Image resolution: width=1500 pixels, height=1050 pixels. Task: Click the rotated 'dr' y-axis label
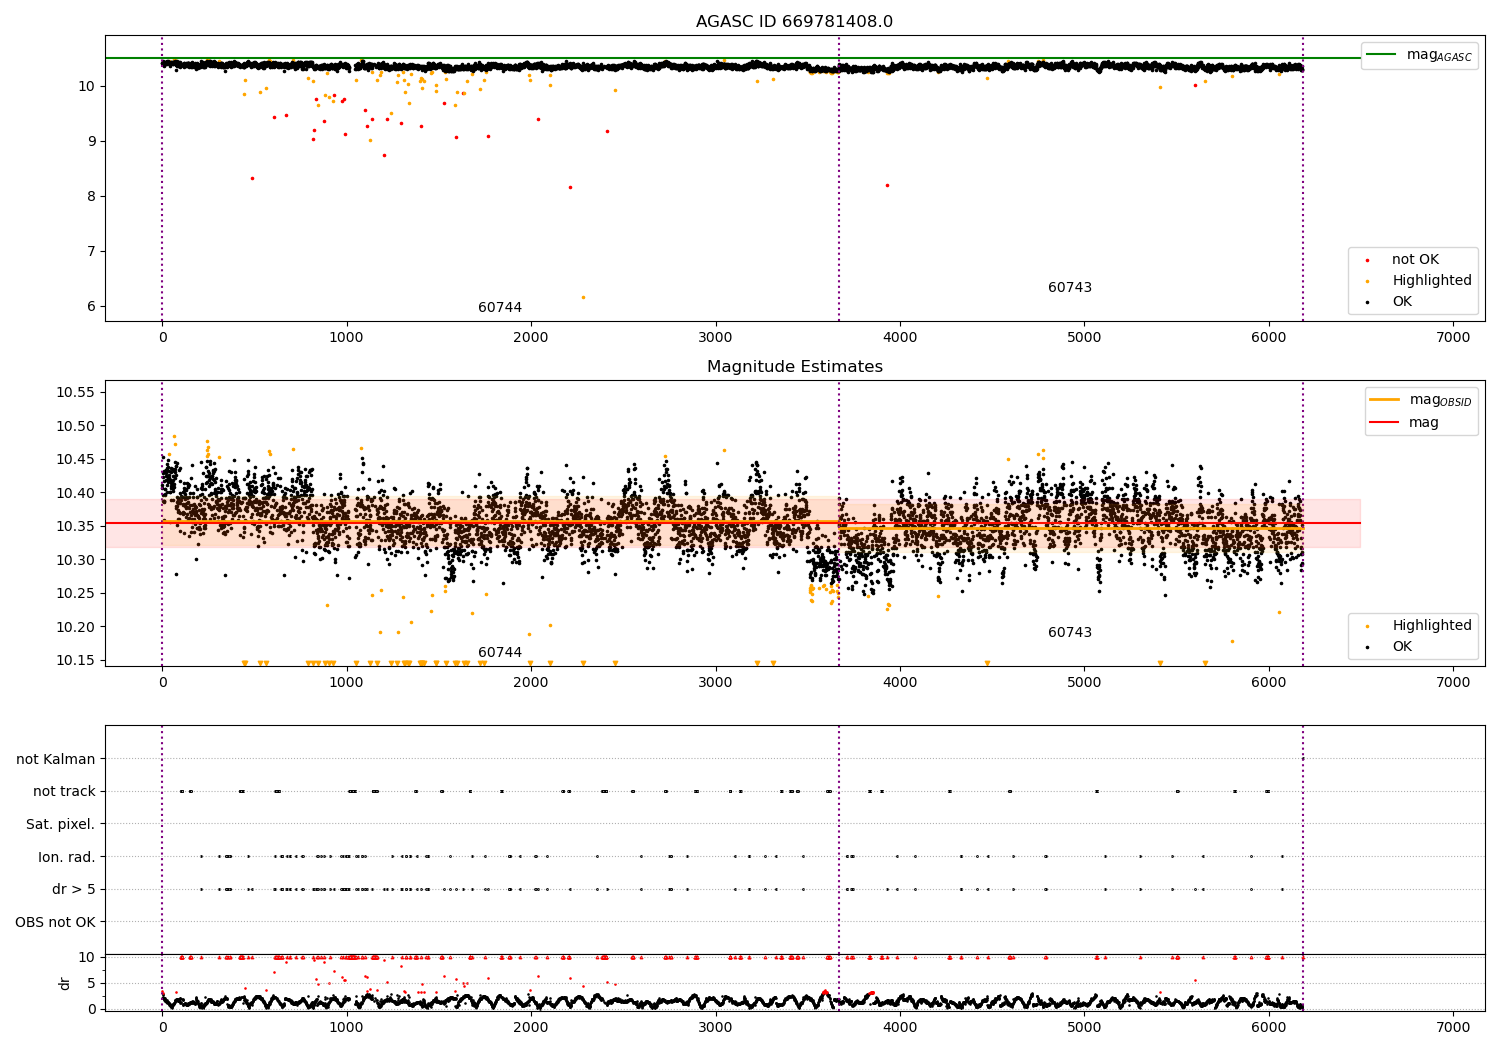pos(65,983)
